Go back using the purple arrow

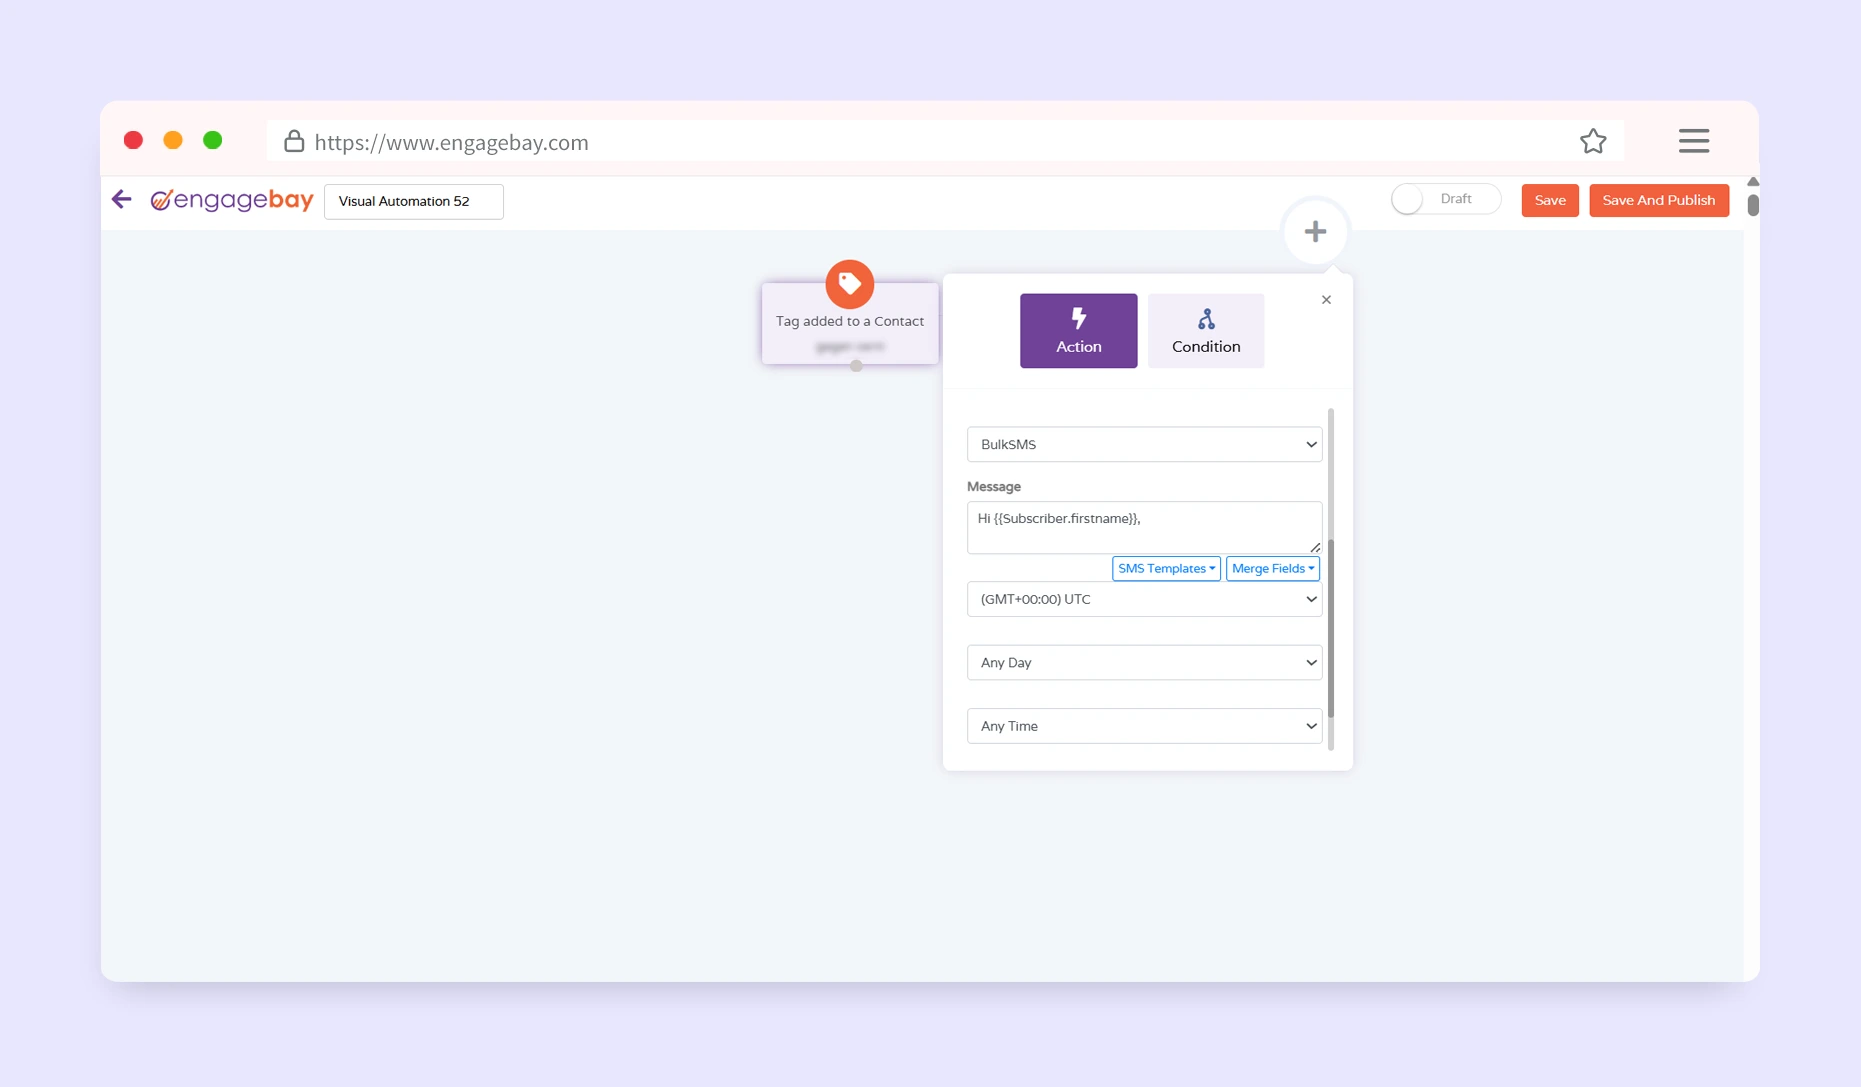pos(122,200)
